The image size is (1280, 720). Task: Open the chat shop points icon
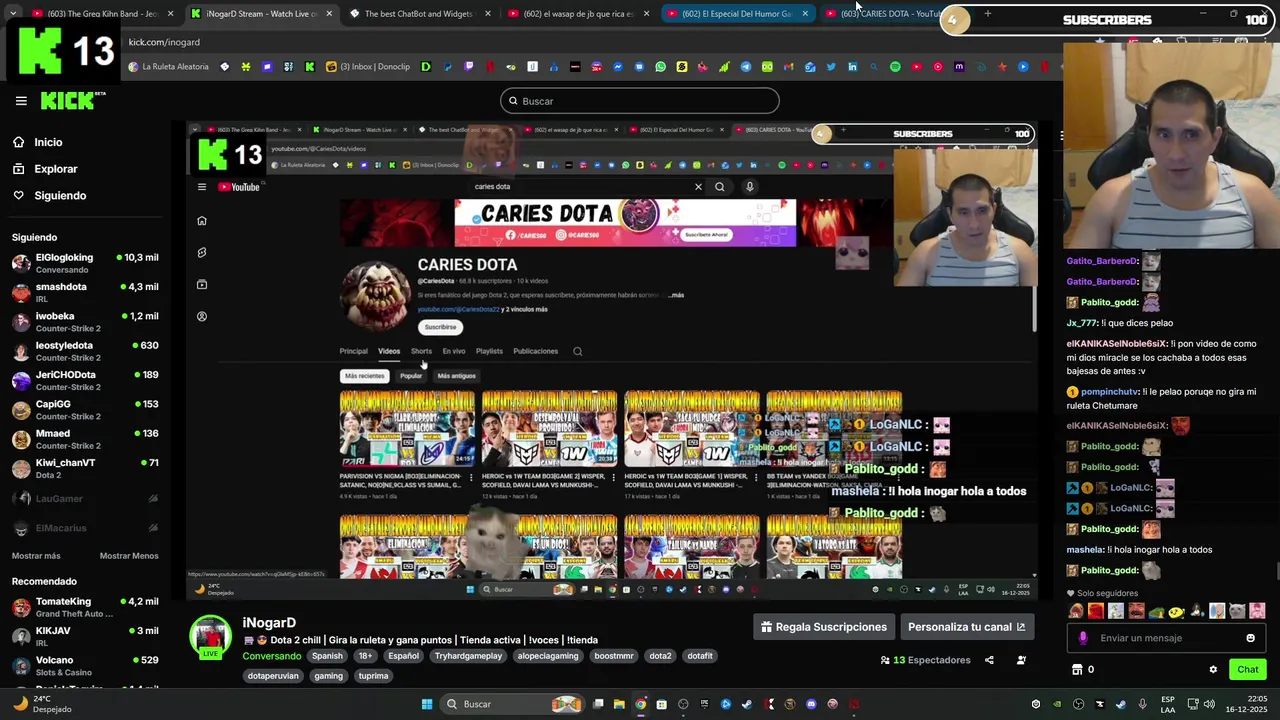(x=1077, y=670)
